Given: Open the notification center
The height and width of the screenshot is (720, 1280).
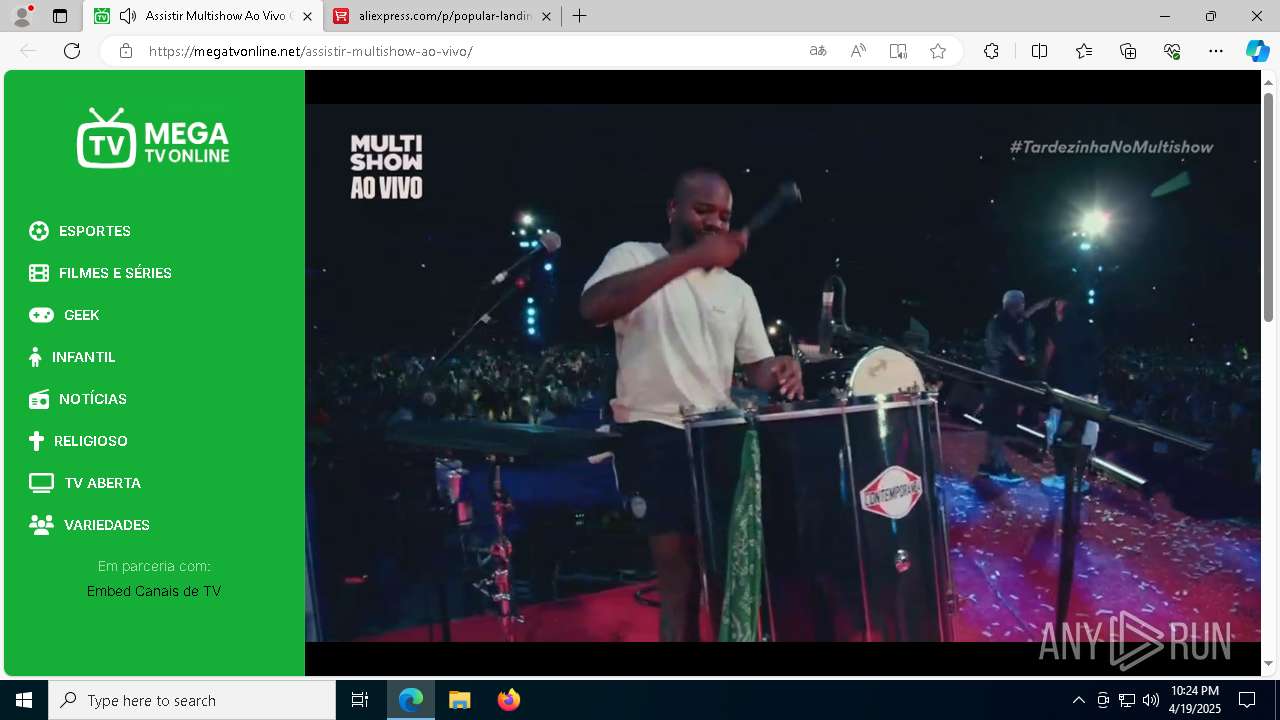Looking at the screenshot, I should tap(1247, 700).
